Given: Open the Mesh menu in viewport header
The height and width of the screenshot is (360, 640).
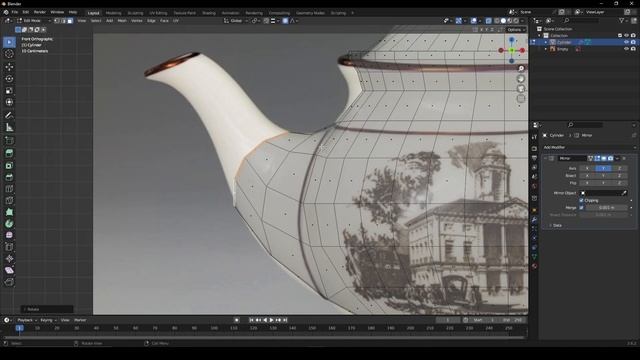Looking at the screenshot, I should (x=122, y=20).
